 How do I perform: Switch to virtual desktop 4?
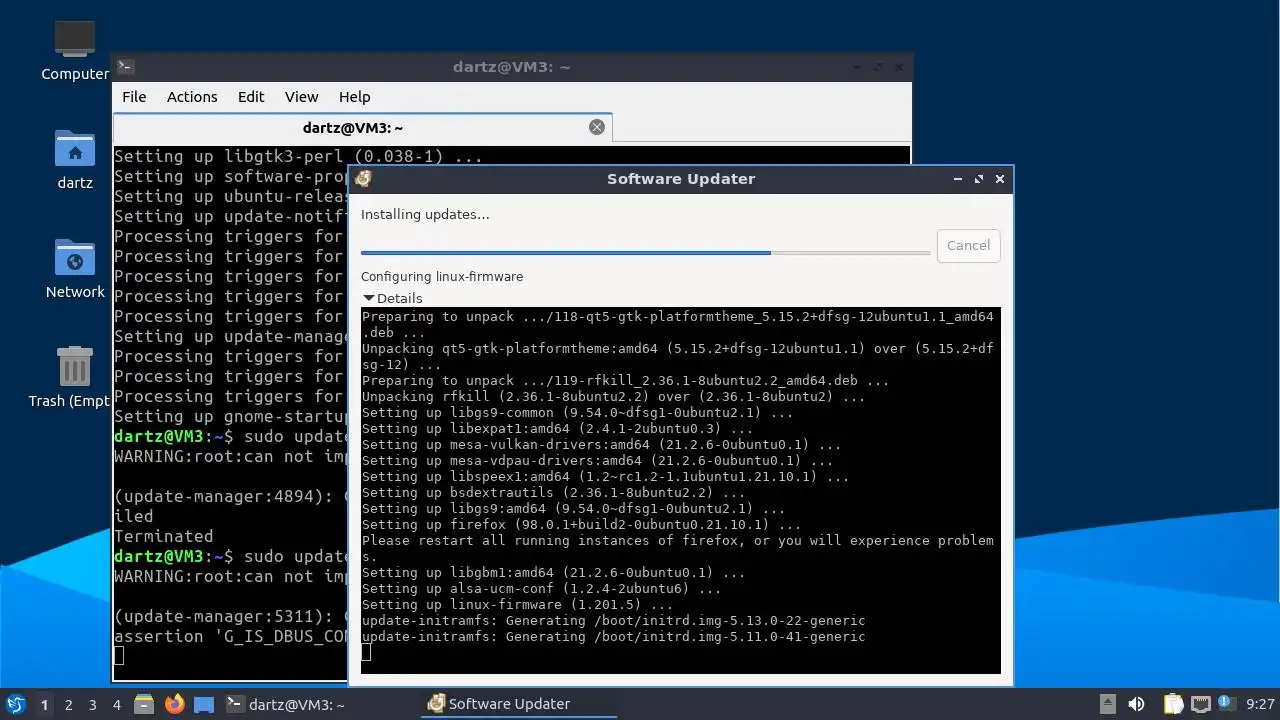point(116,705)
